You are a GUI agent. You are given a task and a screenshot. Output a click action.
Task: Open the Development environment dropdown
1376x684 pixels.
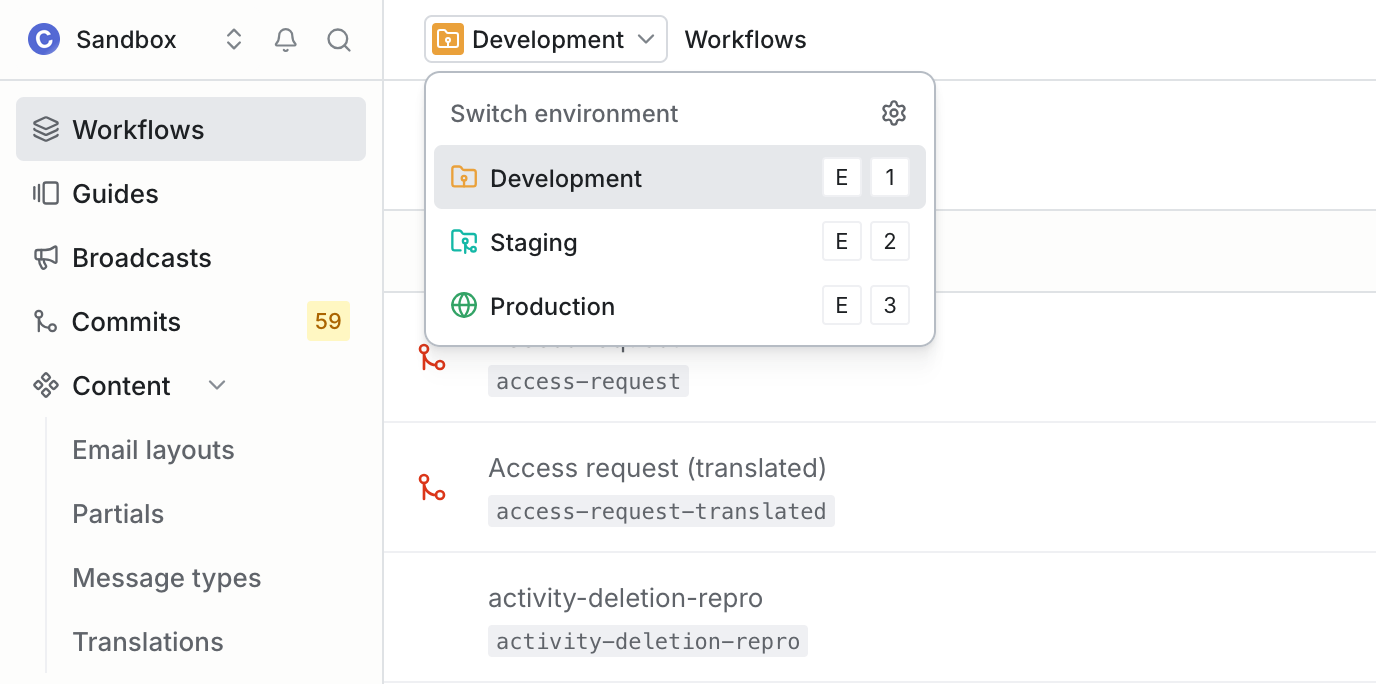(545, 39)
